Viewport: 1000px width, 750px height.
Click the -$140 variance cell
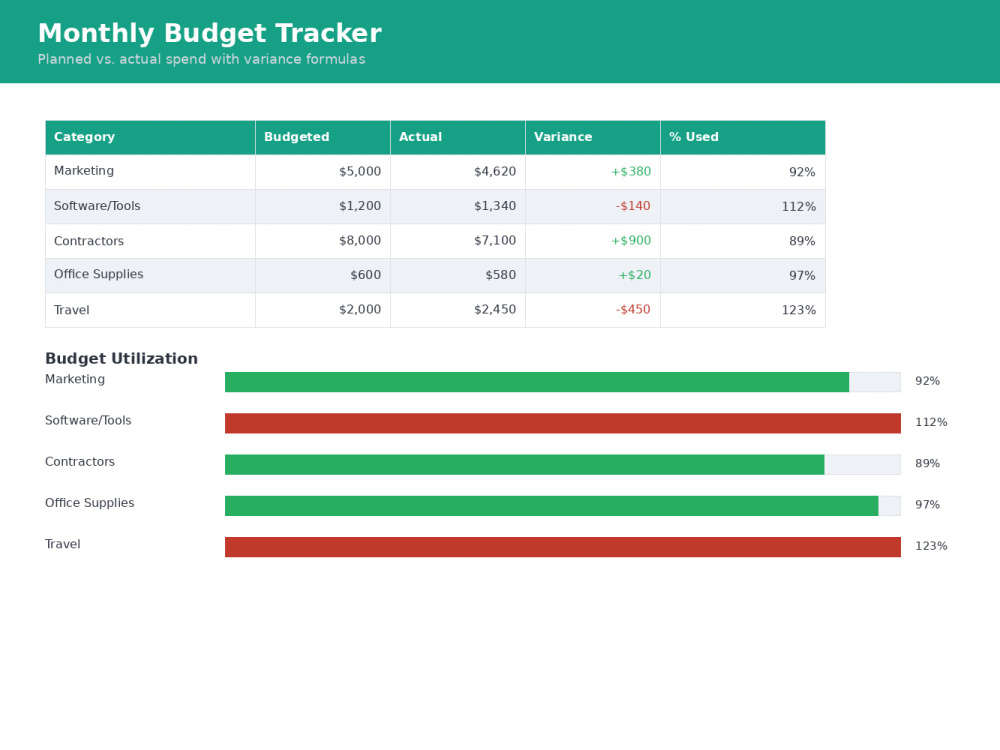pyautogui.click(x=593, y=207)
